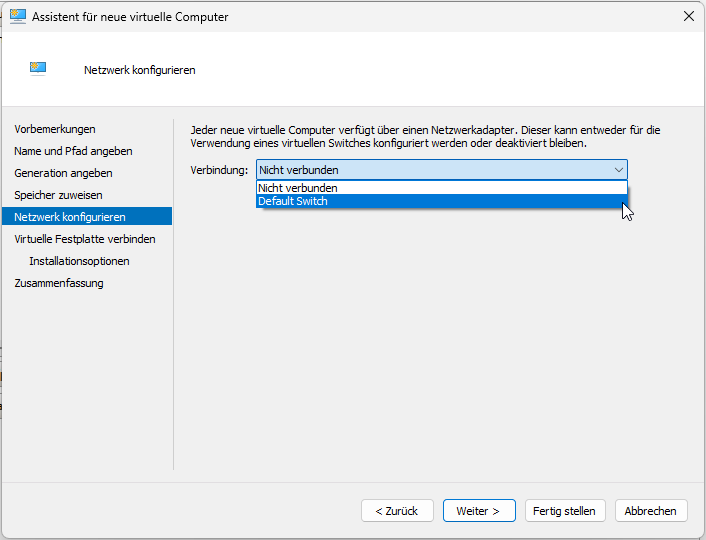Open the Vorbemerkungen step
The width and height of the screenshot is (706, 540).
point(55,129)
